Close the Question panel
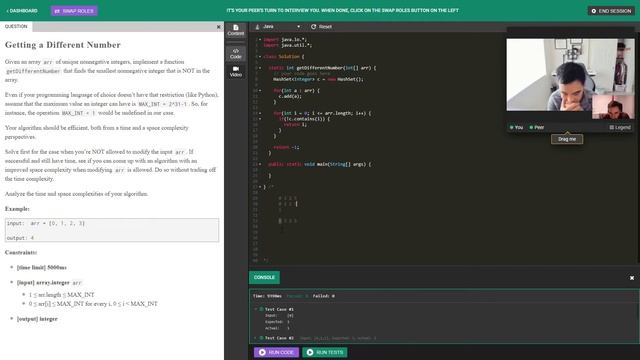The image size is (640, 360). 218,27
